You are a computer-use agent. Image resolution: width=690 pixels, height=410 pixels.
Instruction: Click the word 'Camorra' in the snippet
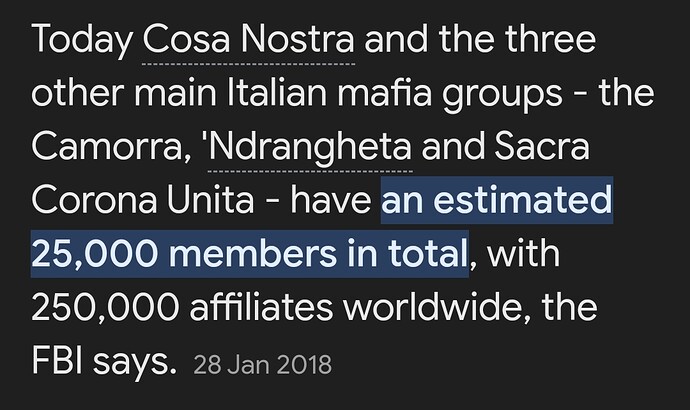point(107,147)
